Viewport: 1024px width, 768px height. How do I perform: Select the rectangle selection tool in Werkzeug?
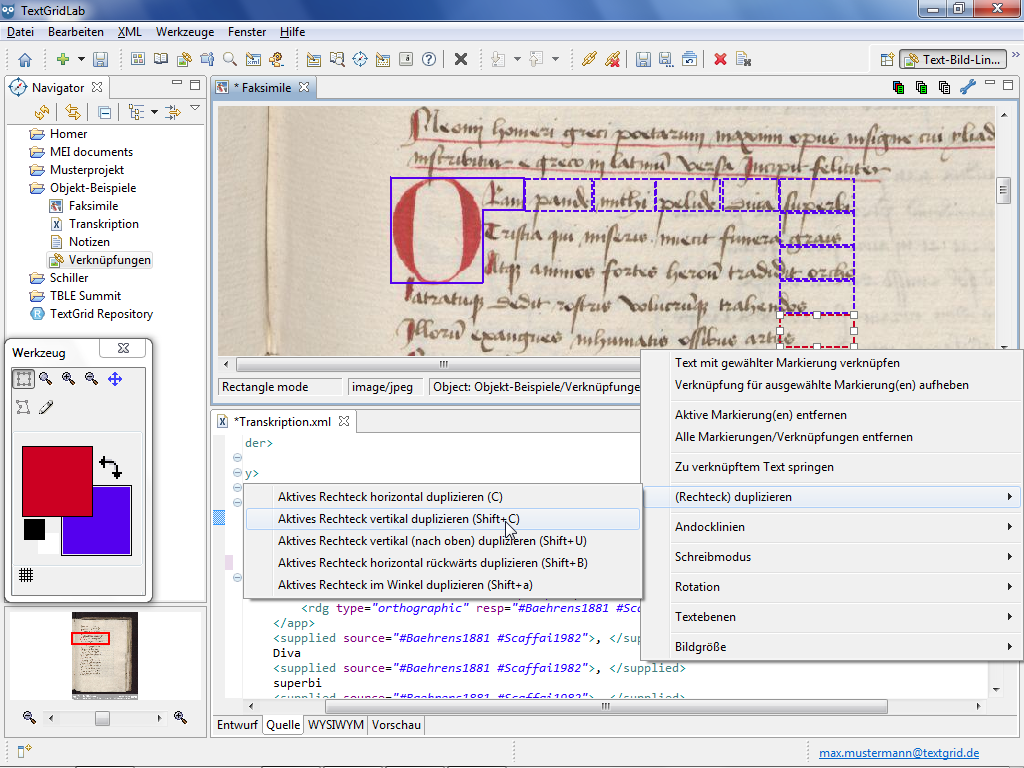coord(23,379)
